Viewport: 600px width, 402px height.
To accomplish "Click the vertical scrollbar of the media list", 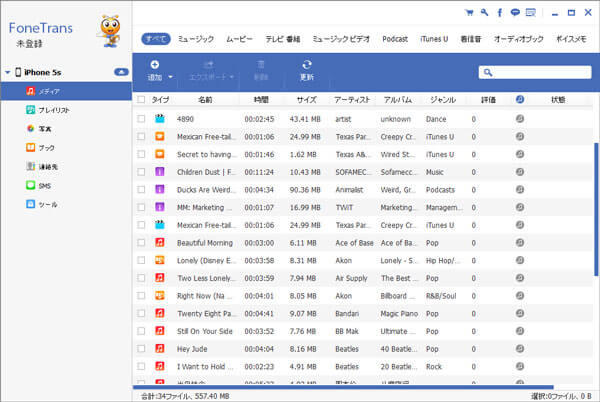I will pos(596,209).
